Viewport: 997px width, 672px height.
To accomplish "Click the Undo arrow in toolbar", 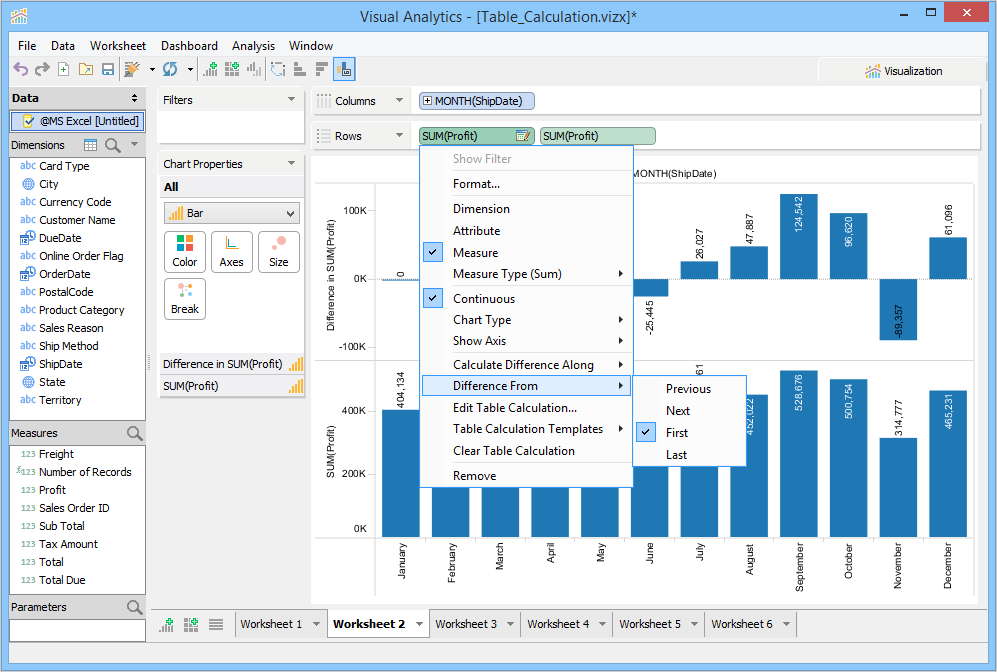I will tap(20, 69).
